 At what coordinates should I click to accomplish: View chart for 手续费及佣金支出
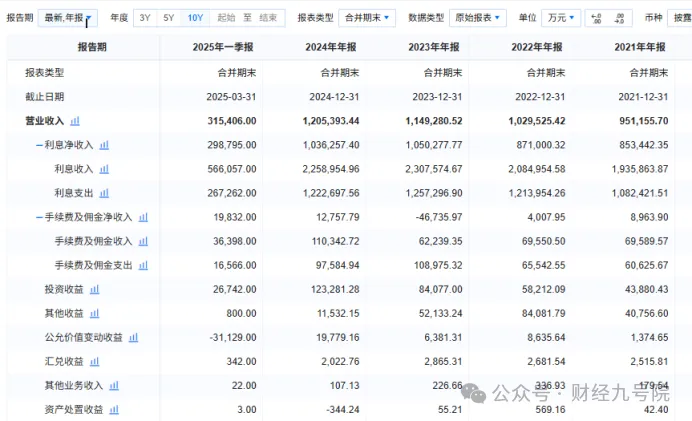point(143,265)
